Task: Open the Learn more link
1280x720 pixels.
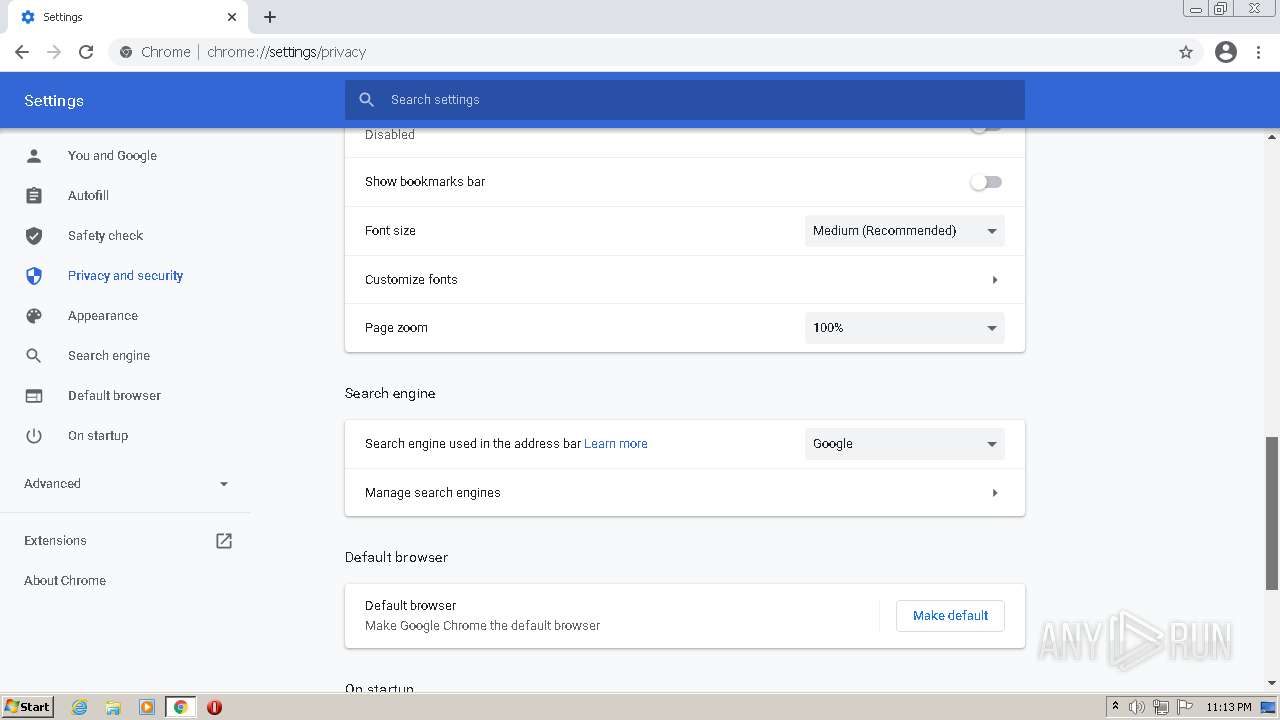Action: coord(616,444)
